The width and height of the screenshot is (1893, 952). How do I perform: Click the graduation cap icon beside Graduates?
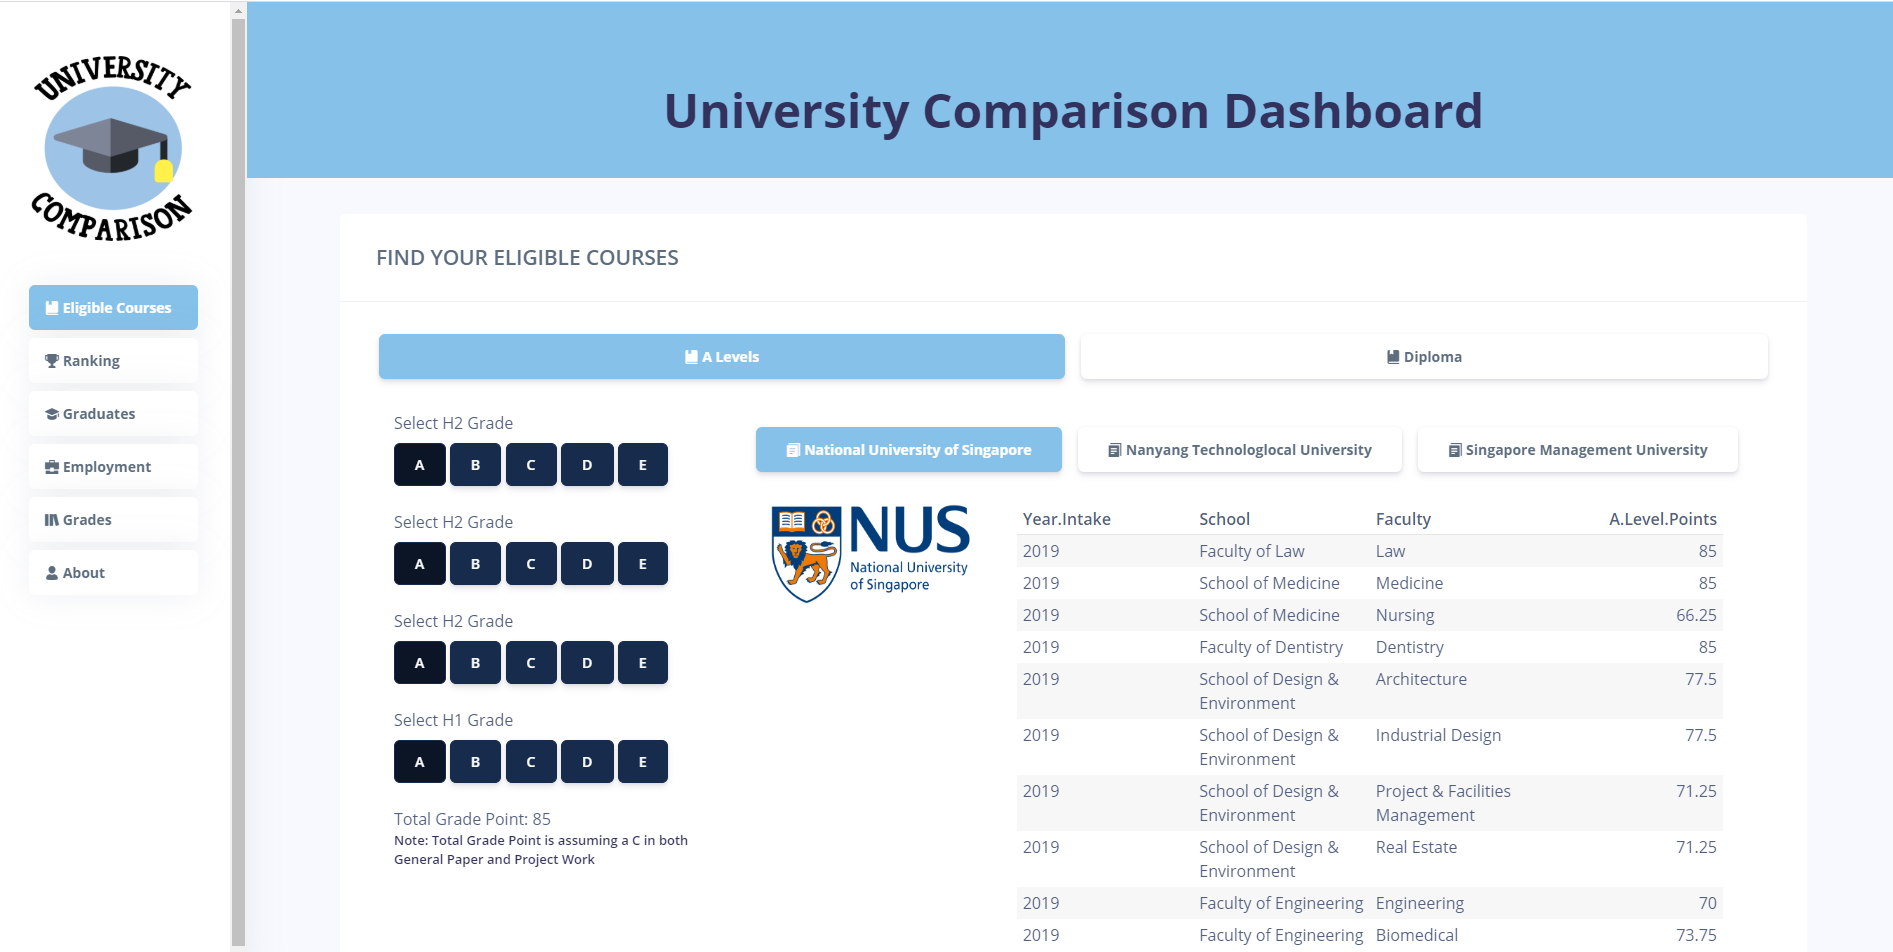(x=52, y=414)
